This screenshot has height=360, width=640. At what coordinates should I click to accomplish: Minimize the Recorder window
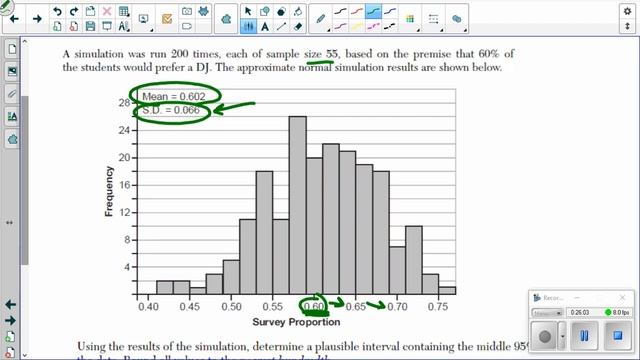coord(577,298)
